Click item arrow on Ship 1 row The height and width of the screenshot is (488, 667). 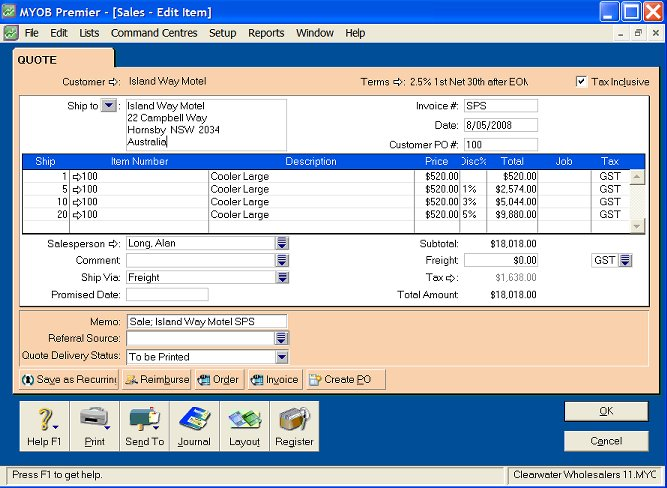77,177
